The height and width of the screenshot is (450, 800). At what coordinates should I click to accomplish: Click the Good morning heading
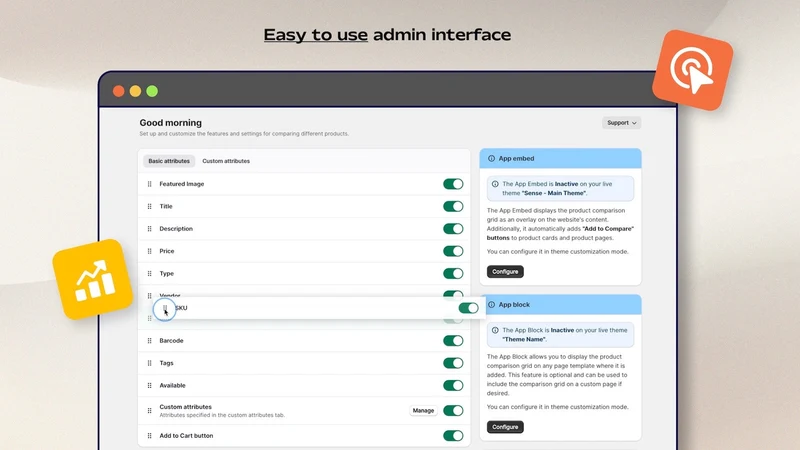point(170,122)
